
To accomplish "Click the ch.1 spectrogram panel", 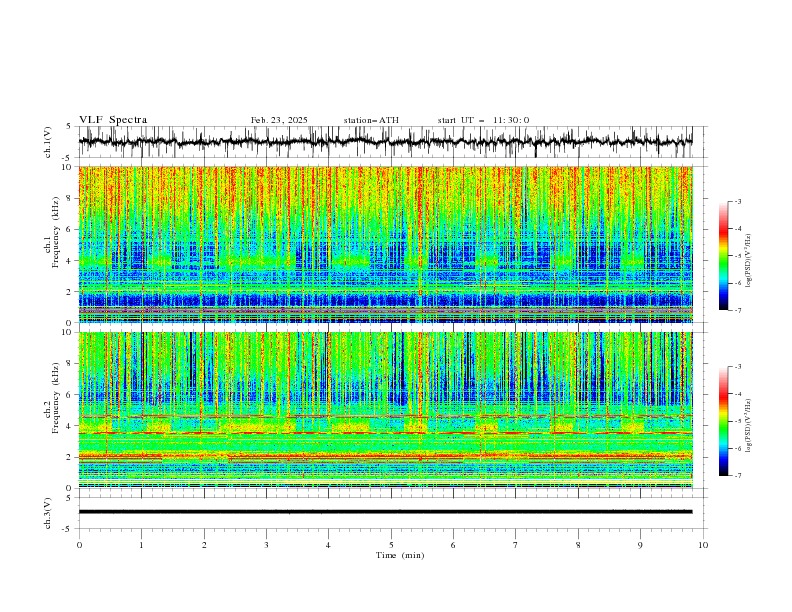I will [385, 244].
